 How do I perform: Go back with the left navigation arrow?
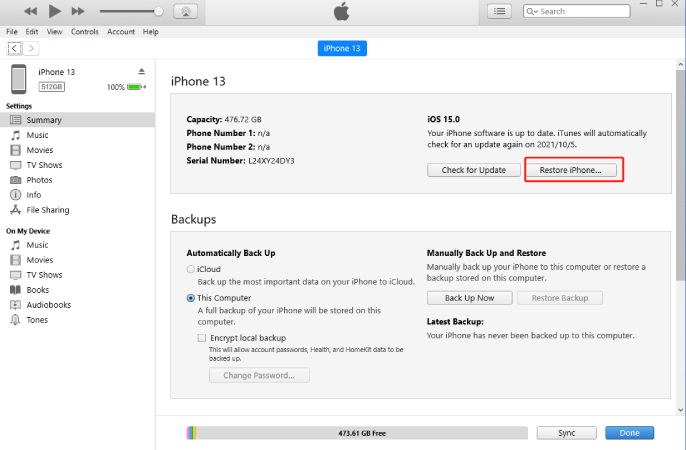[14, 48]
